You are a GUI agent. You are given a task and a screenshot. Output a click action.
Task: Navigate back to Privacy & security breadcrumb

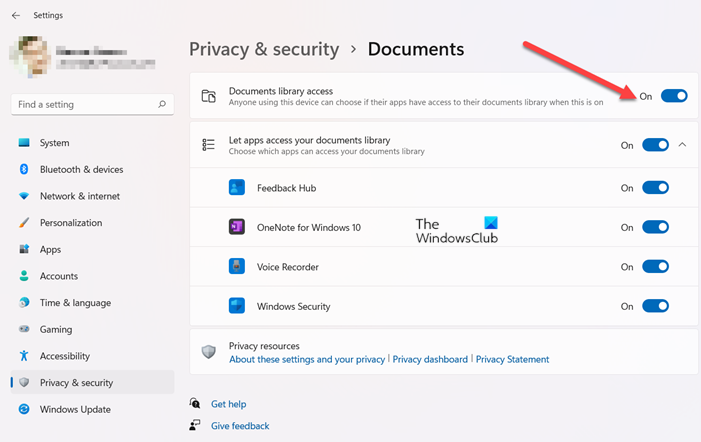[x=264, y=49]
